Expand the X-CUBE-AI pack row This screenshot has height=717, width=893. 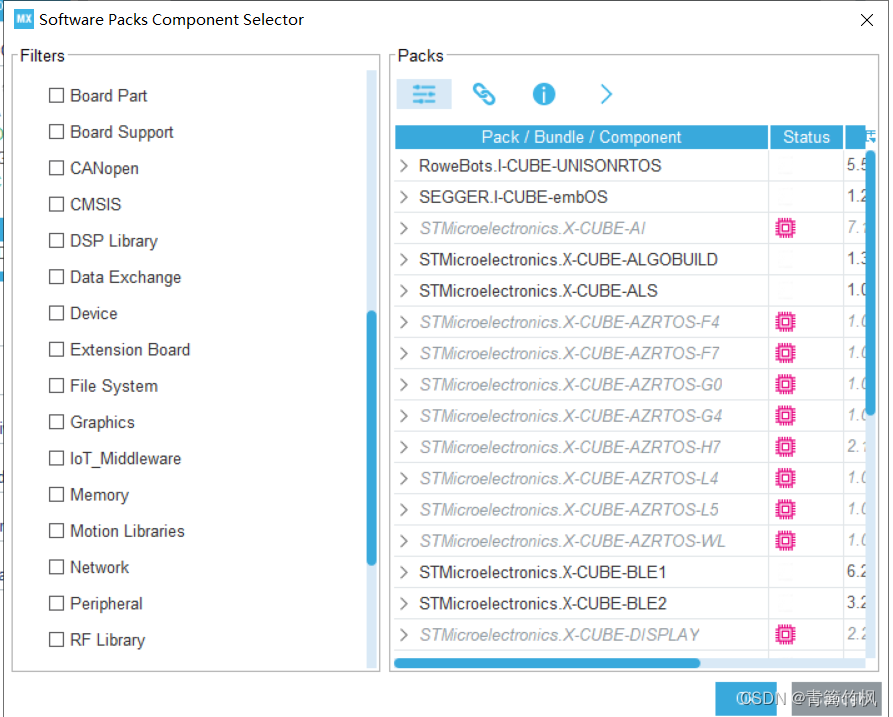pos(404,228)
